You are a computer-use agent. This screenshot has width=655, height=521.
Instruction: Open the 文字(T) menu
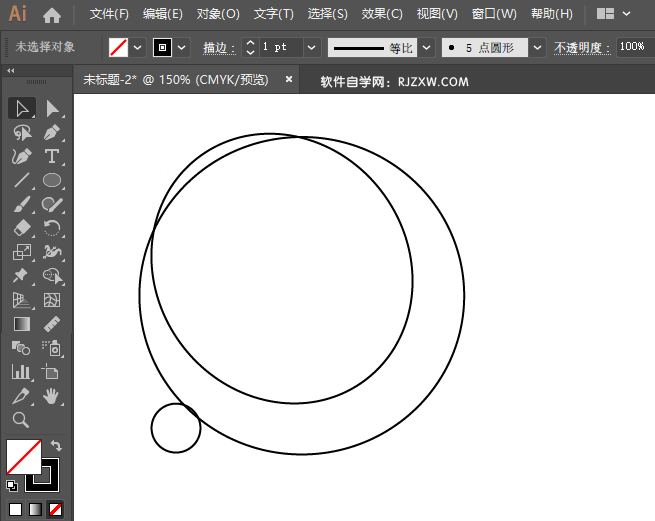tap(274, 14)
